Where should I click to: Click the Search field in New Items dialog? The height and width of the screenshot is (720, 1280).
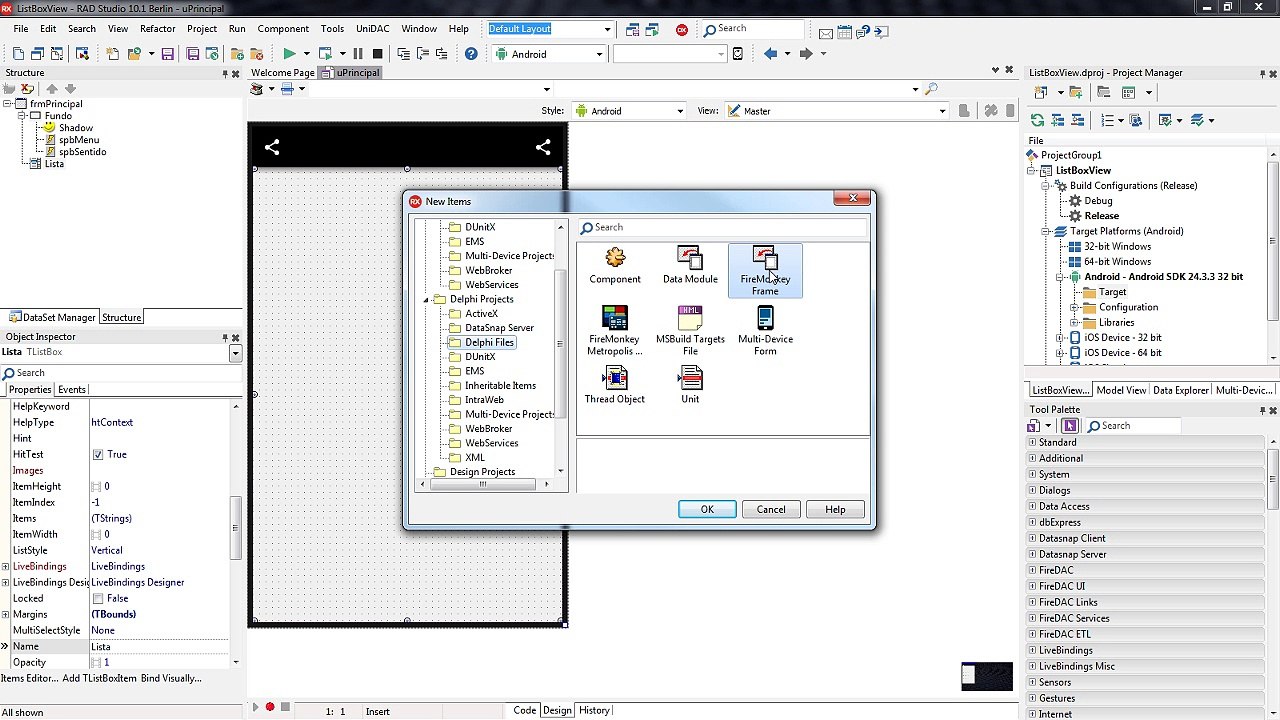pyautogui.click(x=723, y=227)
